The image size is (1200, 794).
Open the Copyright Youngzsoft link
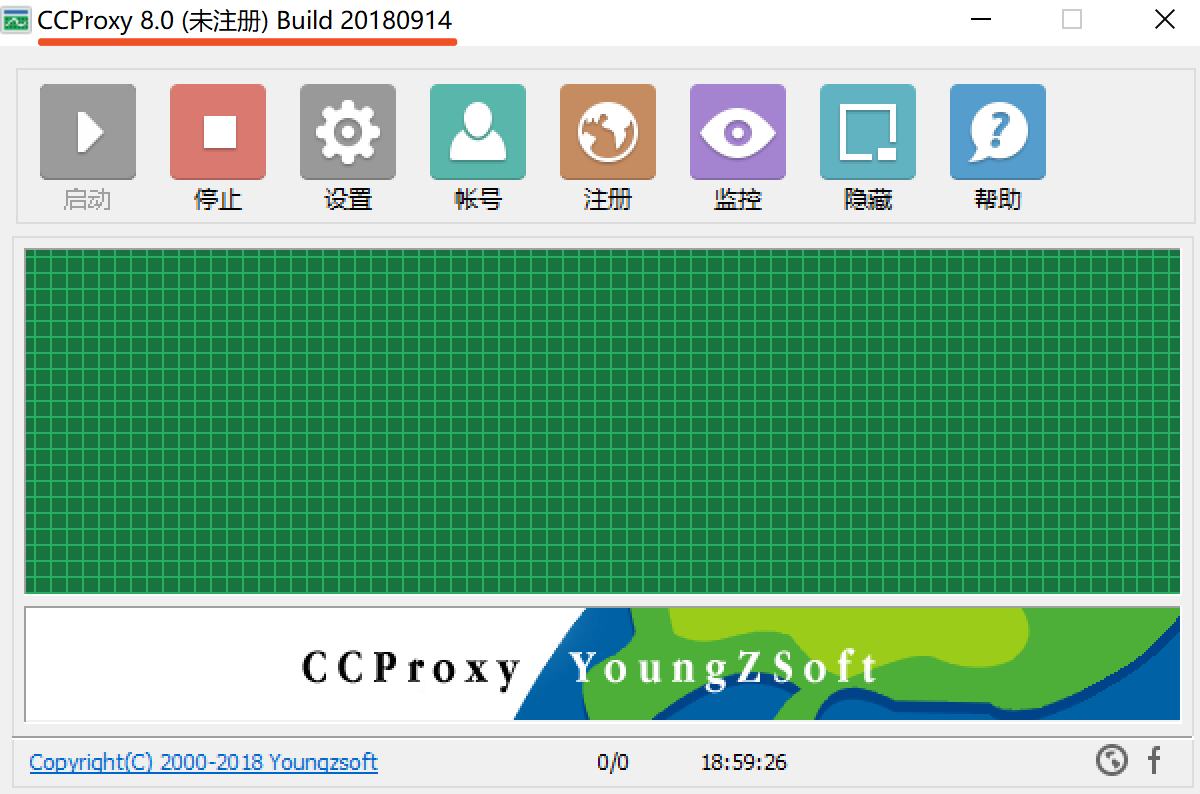(x=203, y=762)
